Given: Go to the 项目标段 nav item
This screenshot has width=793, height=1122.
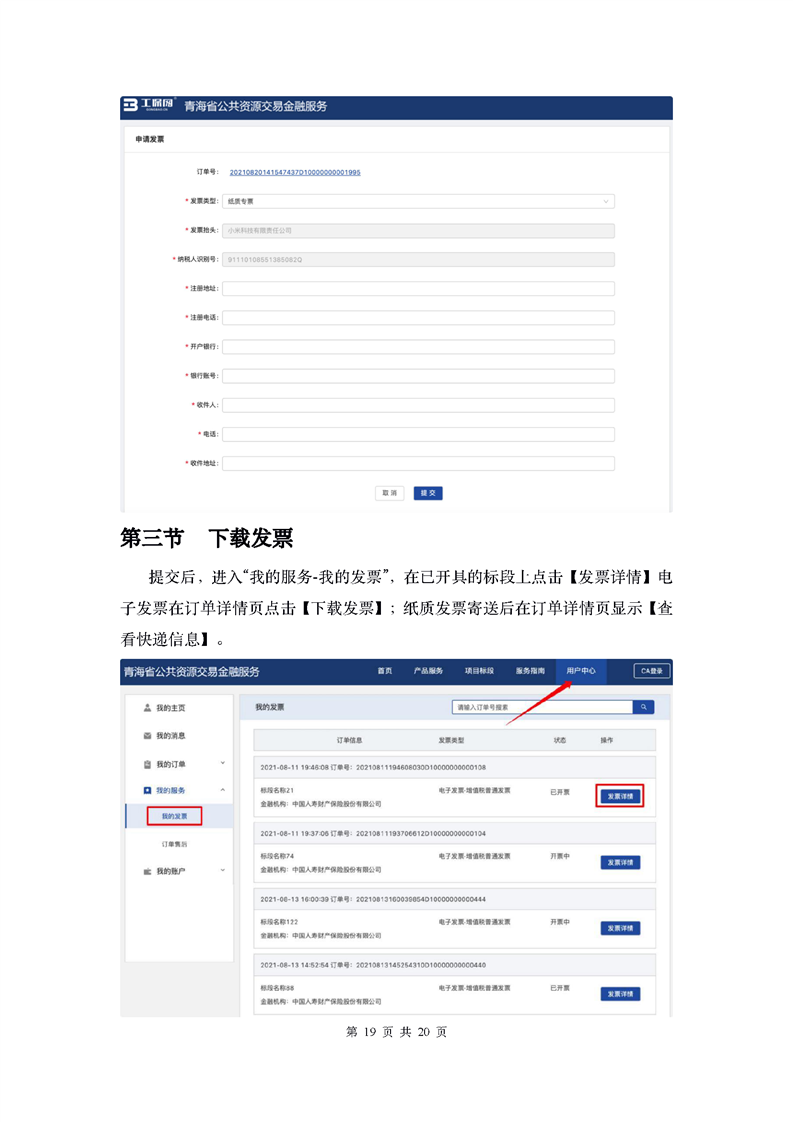Looking at the screenshot, I should click(x=479, y=671).
